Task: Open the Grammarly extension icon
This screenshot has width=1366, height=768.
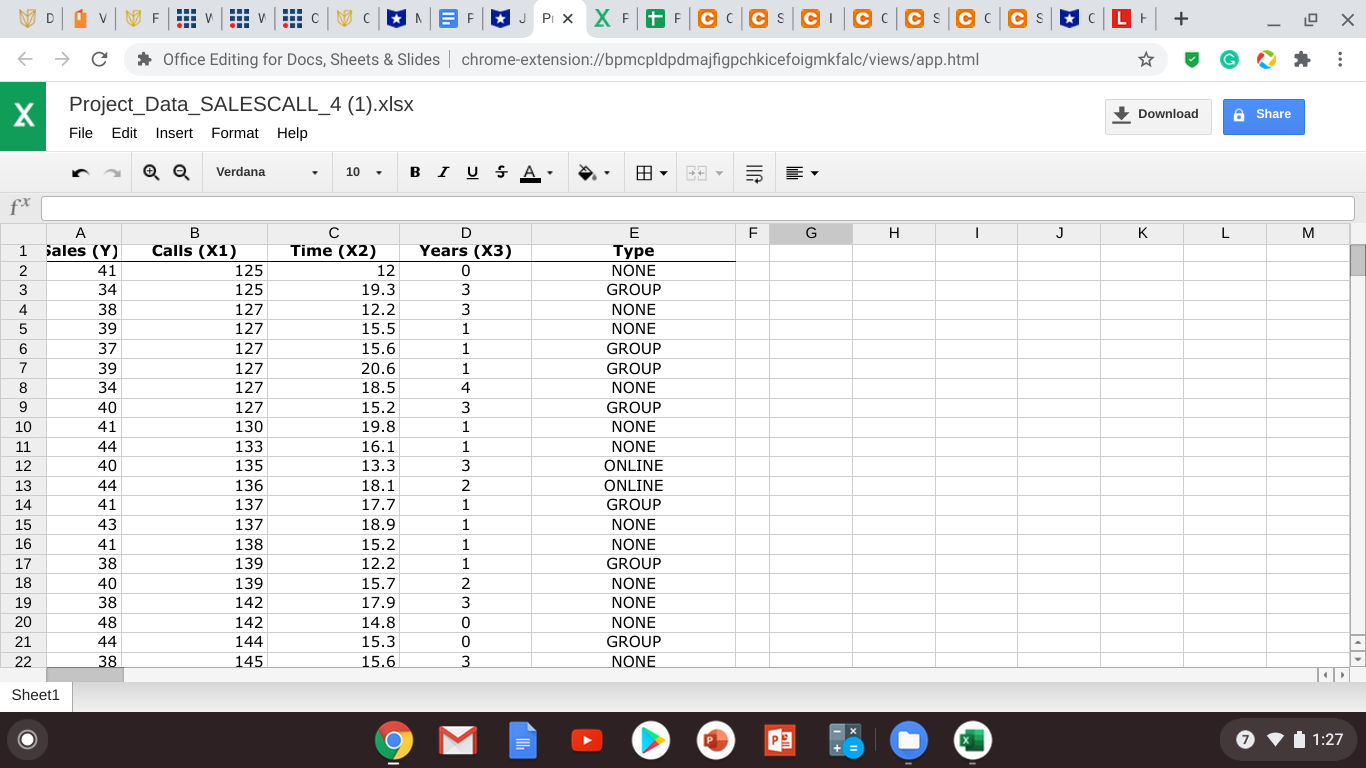Action: click(x=1229, y=59)
